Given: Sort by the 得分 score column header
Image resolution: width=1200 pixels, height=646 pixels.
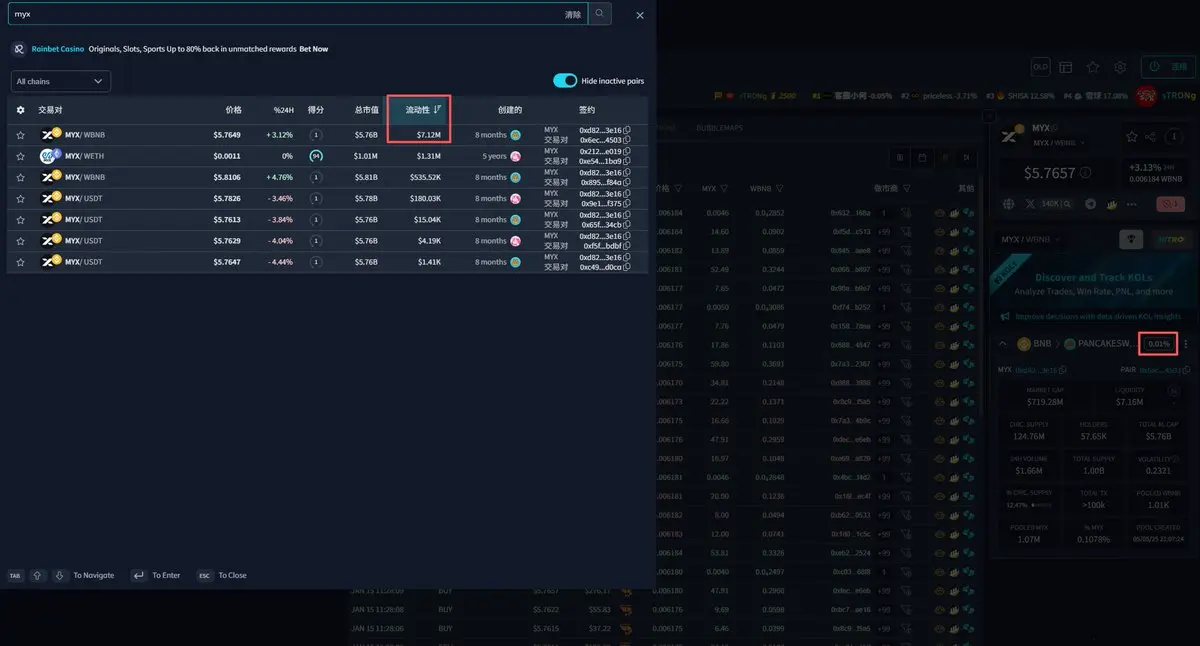Looking at the screenshot, I should pos(315,110).
